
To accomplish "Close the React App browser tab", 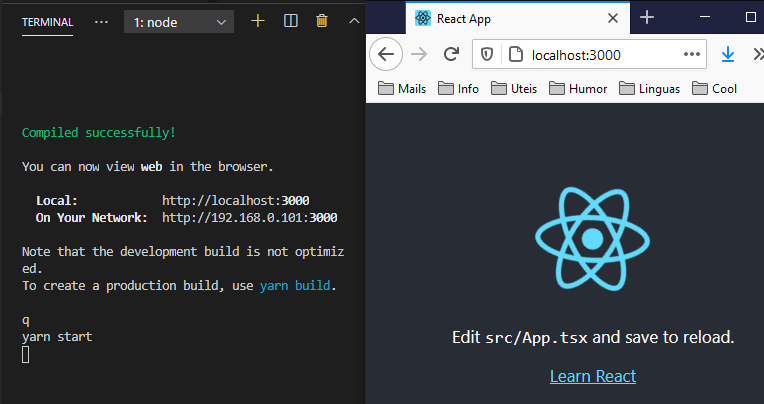I will (612, 19).
